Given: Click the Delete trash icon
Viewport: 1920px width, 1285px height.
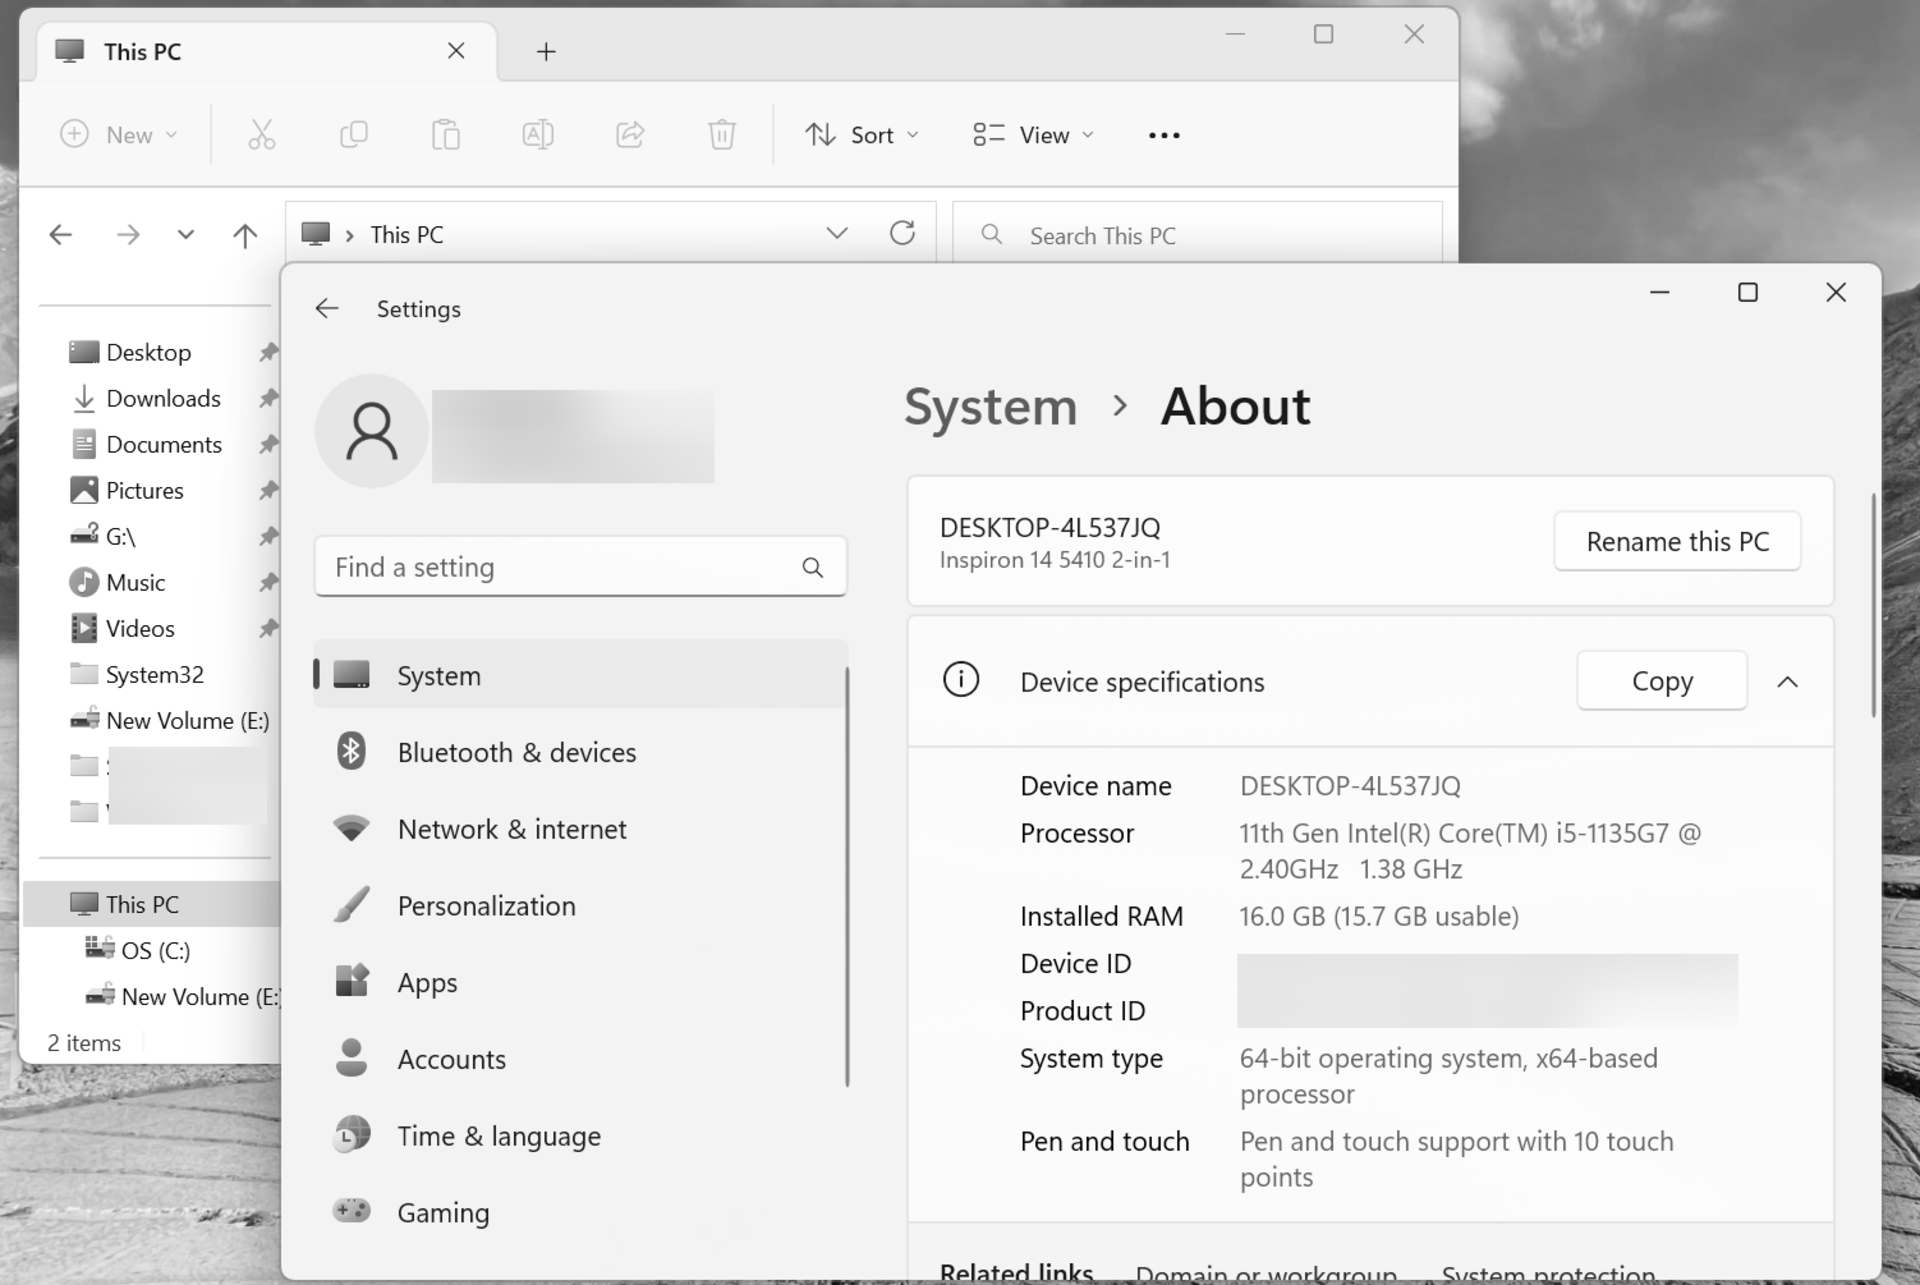Looking at the screenshot, I should pos(721,135).
